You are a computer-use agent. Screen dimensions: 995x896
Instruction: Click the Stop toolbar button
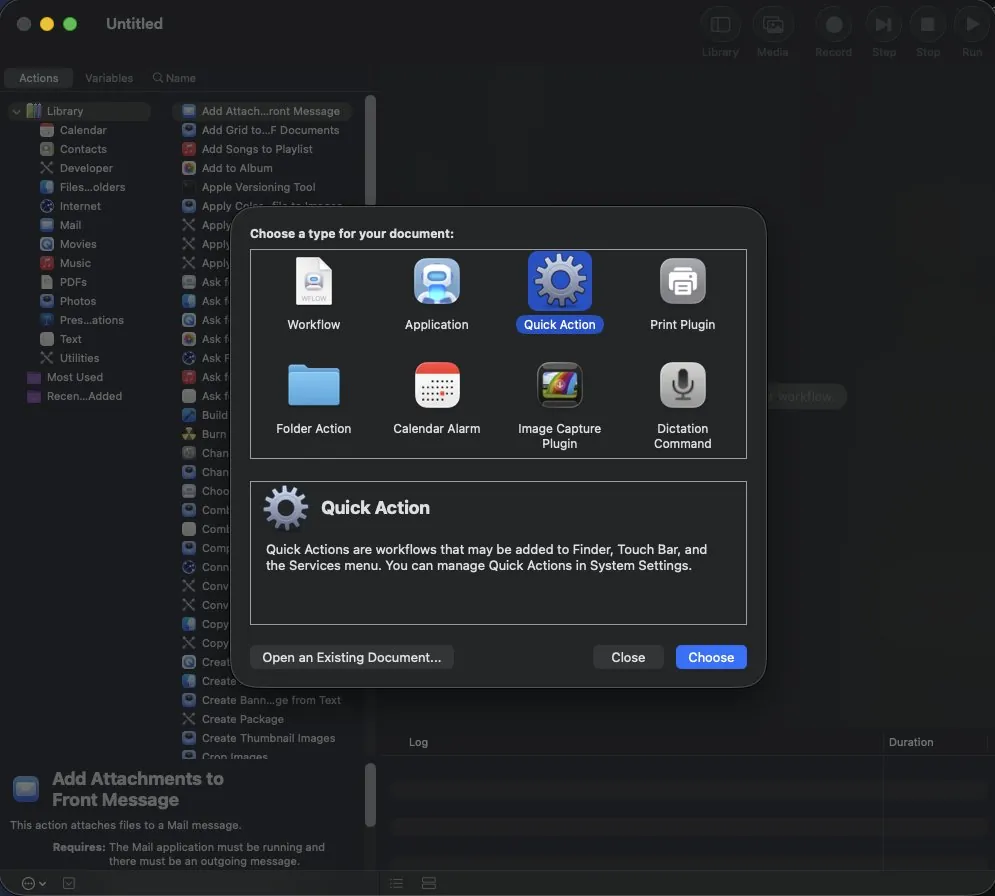point(927,25)
